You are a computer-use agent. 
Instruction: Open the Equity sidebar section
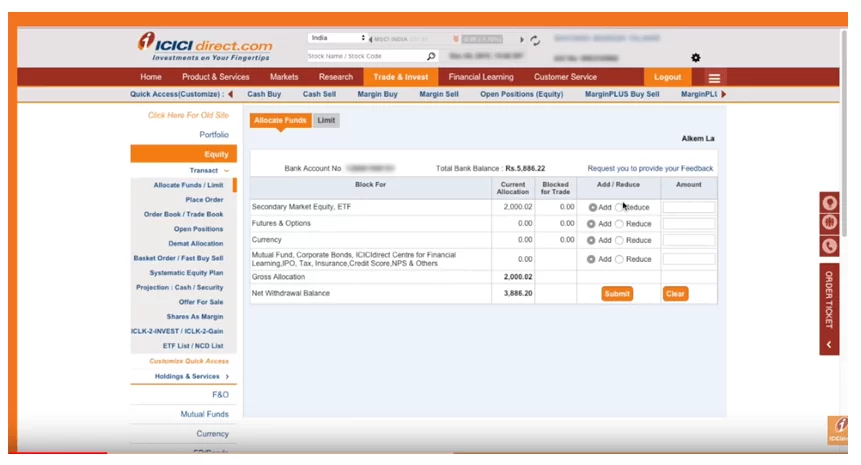click(x=183, y=154)
